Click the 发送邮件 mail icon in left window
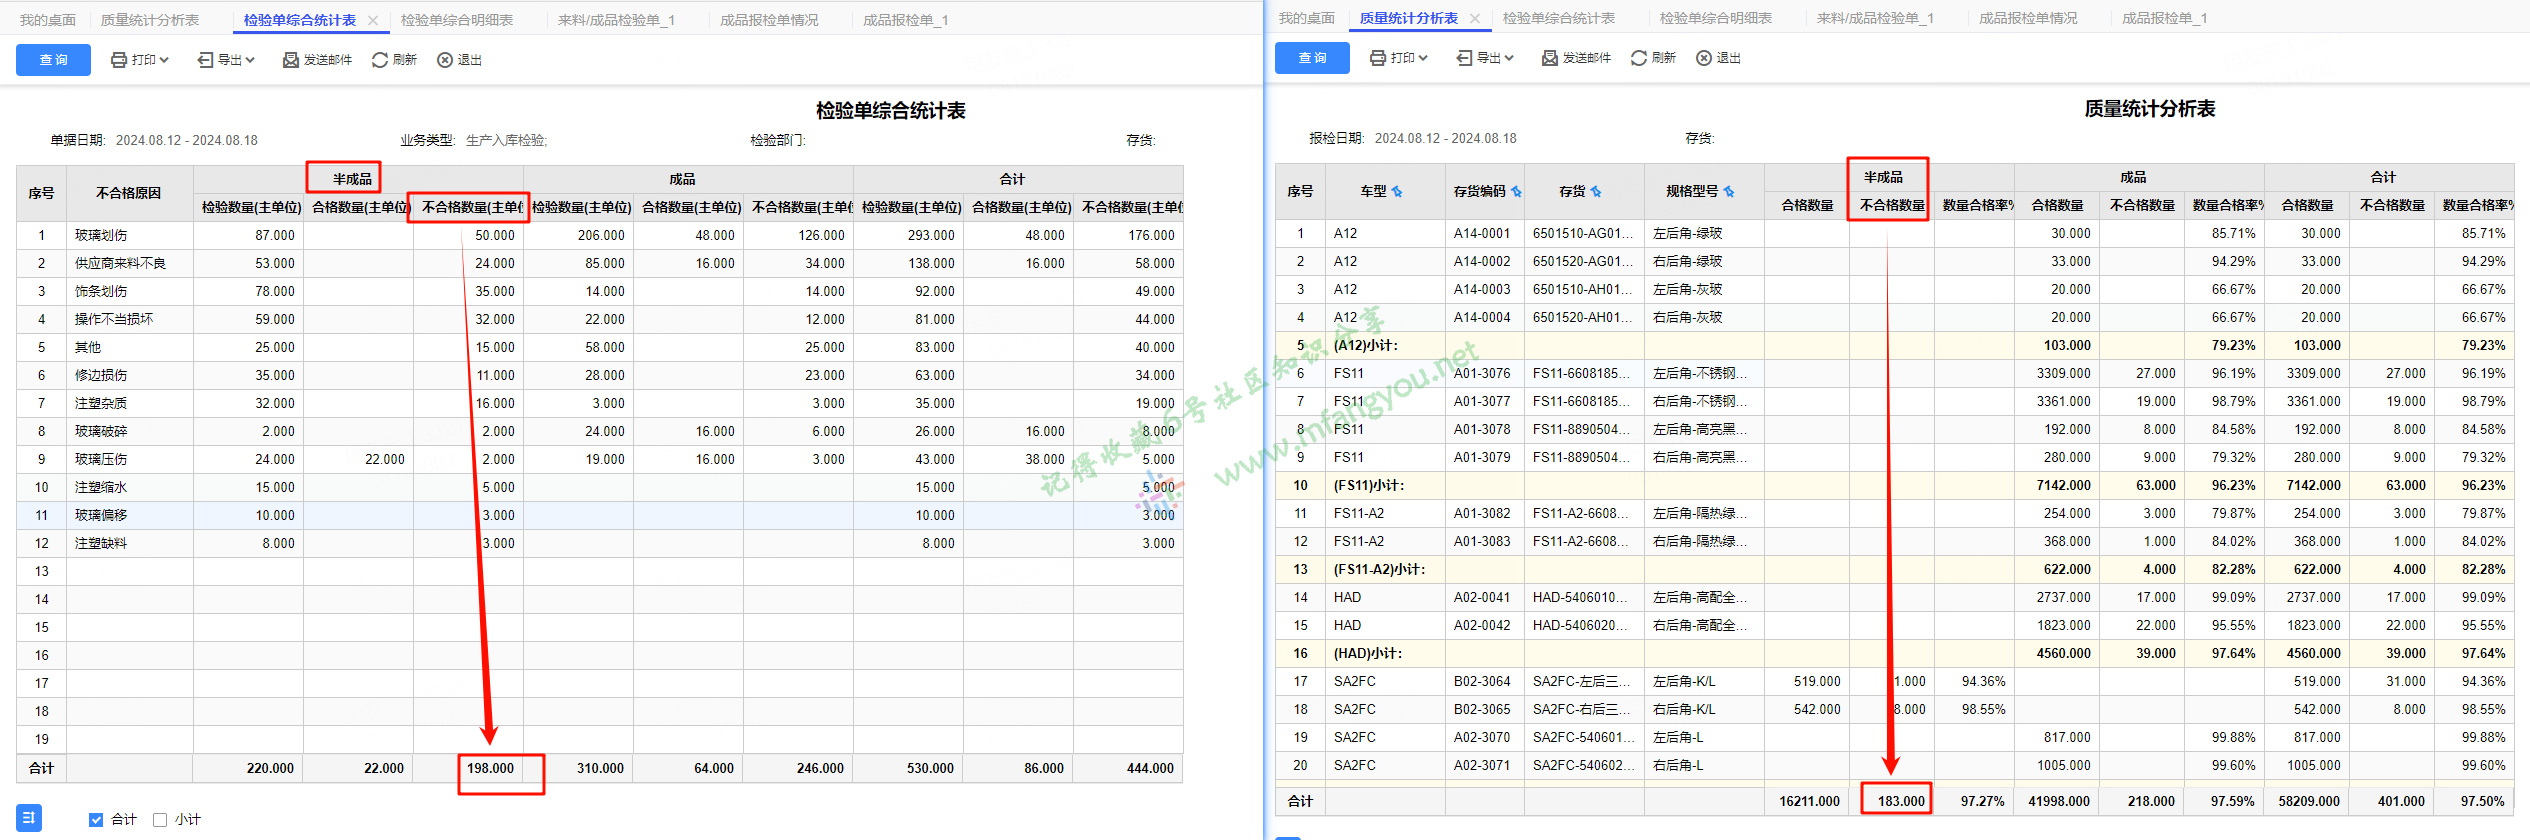 pyautogui.click(x=291, y=60)
